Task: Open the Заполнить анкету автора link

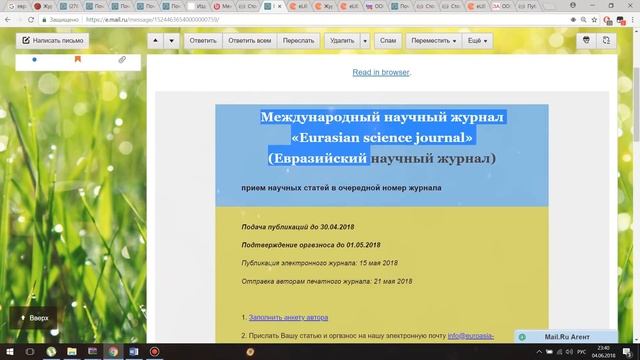Action: tap(288, 317)
